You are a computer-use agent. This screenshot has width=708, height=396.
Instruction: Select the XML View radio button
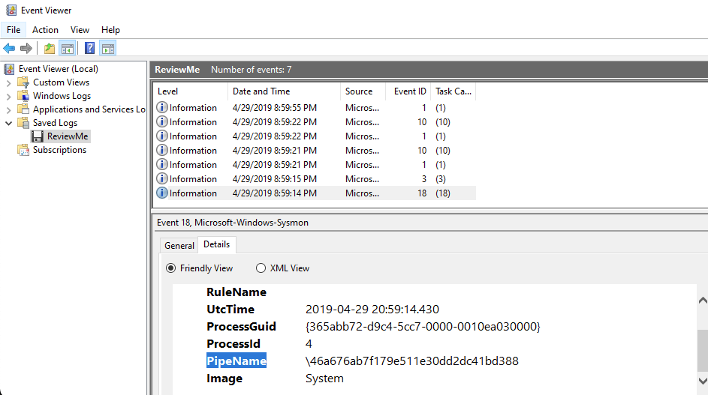261,268
